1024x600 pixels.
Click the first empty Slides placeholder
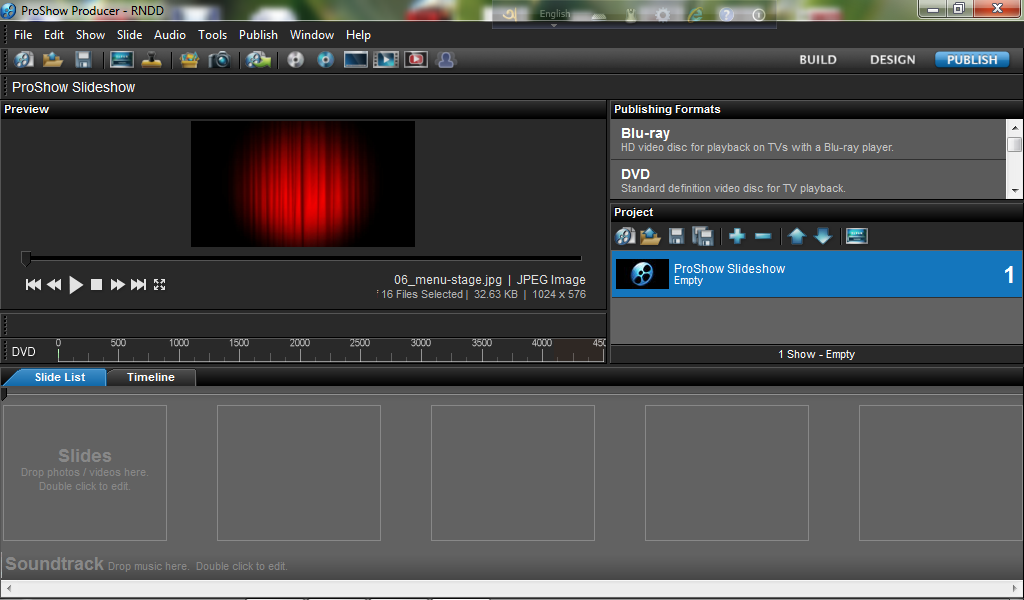coord(85,473)
